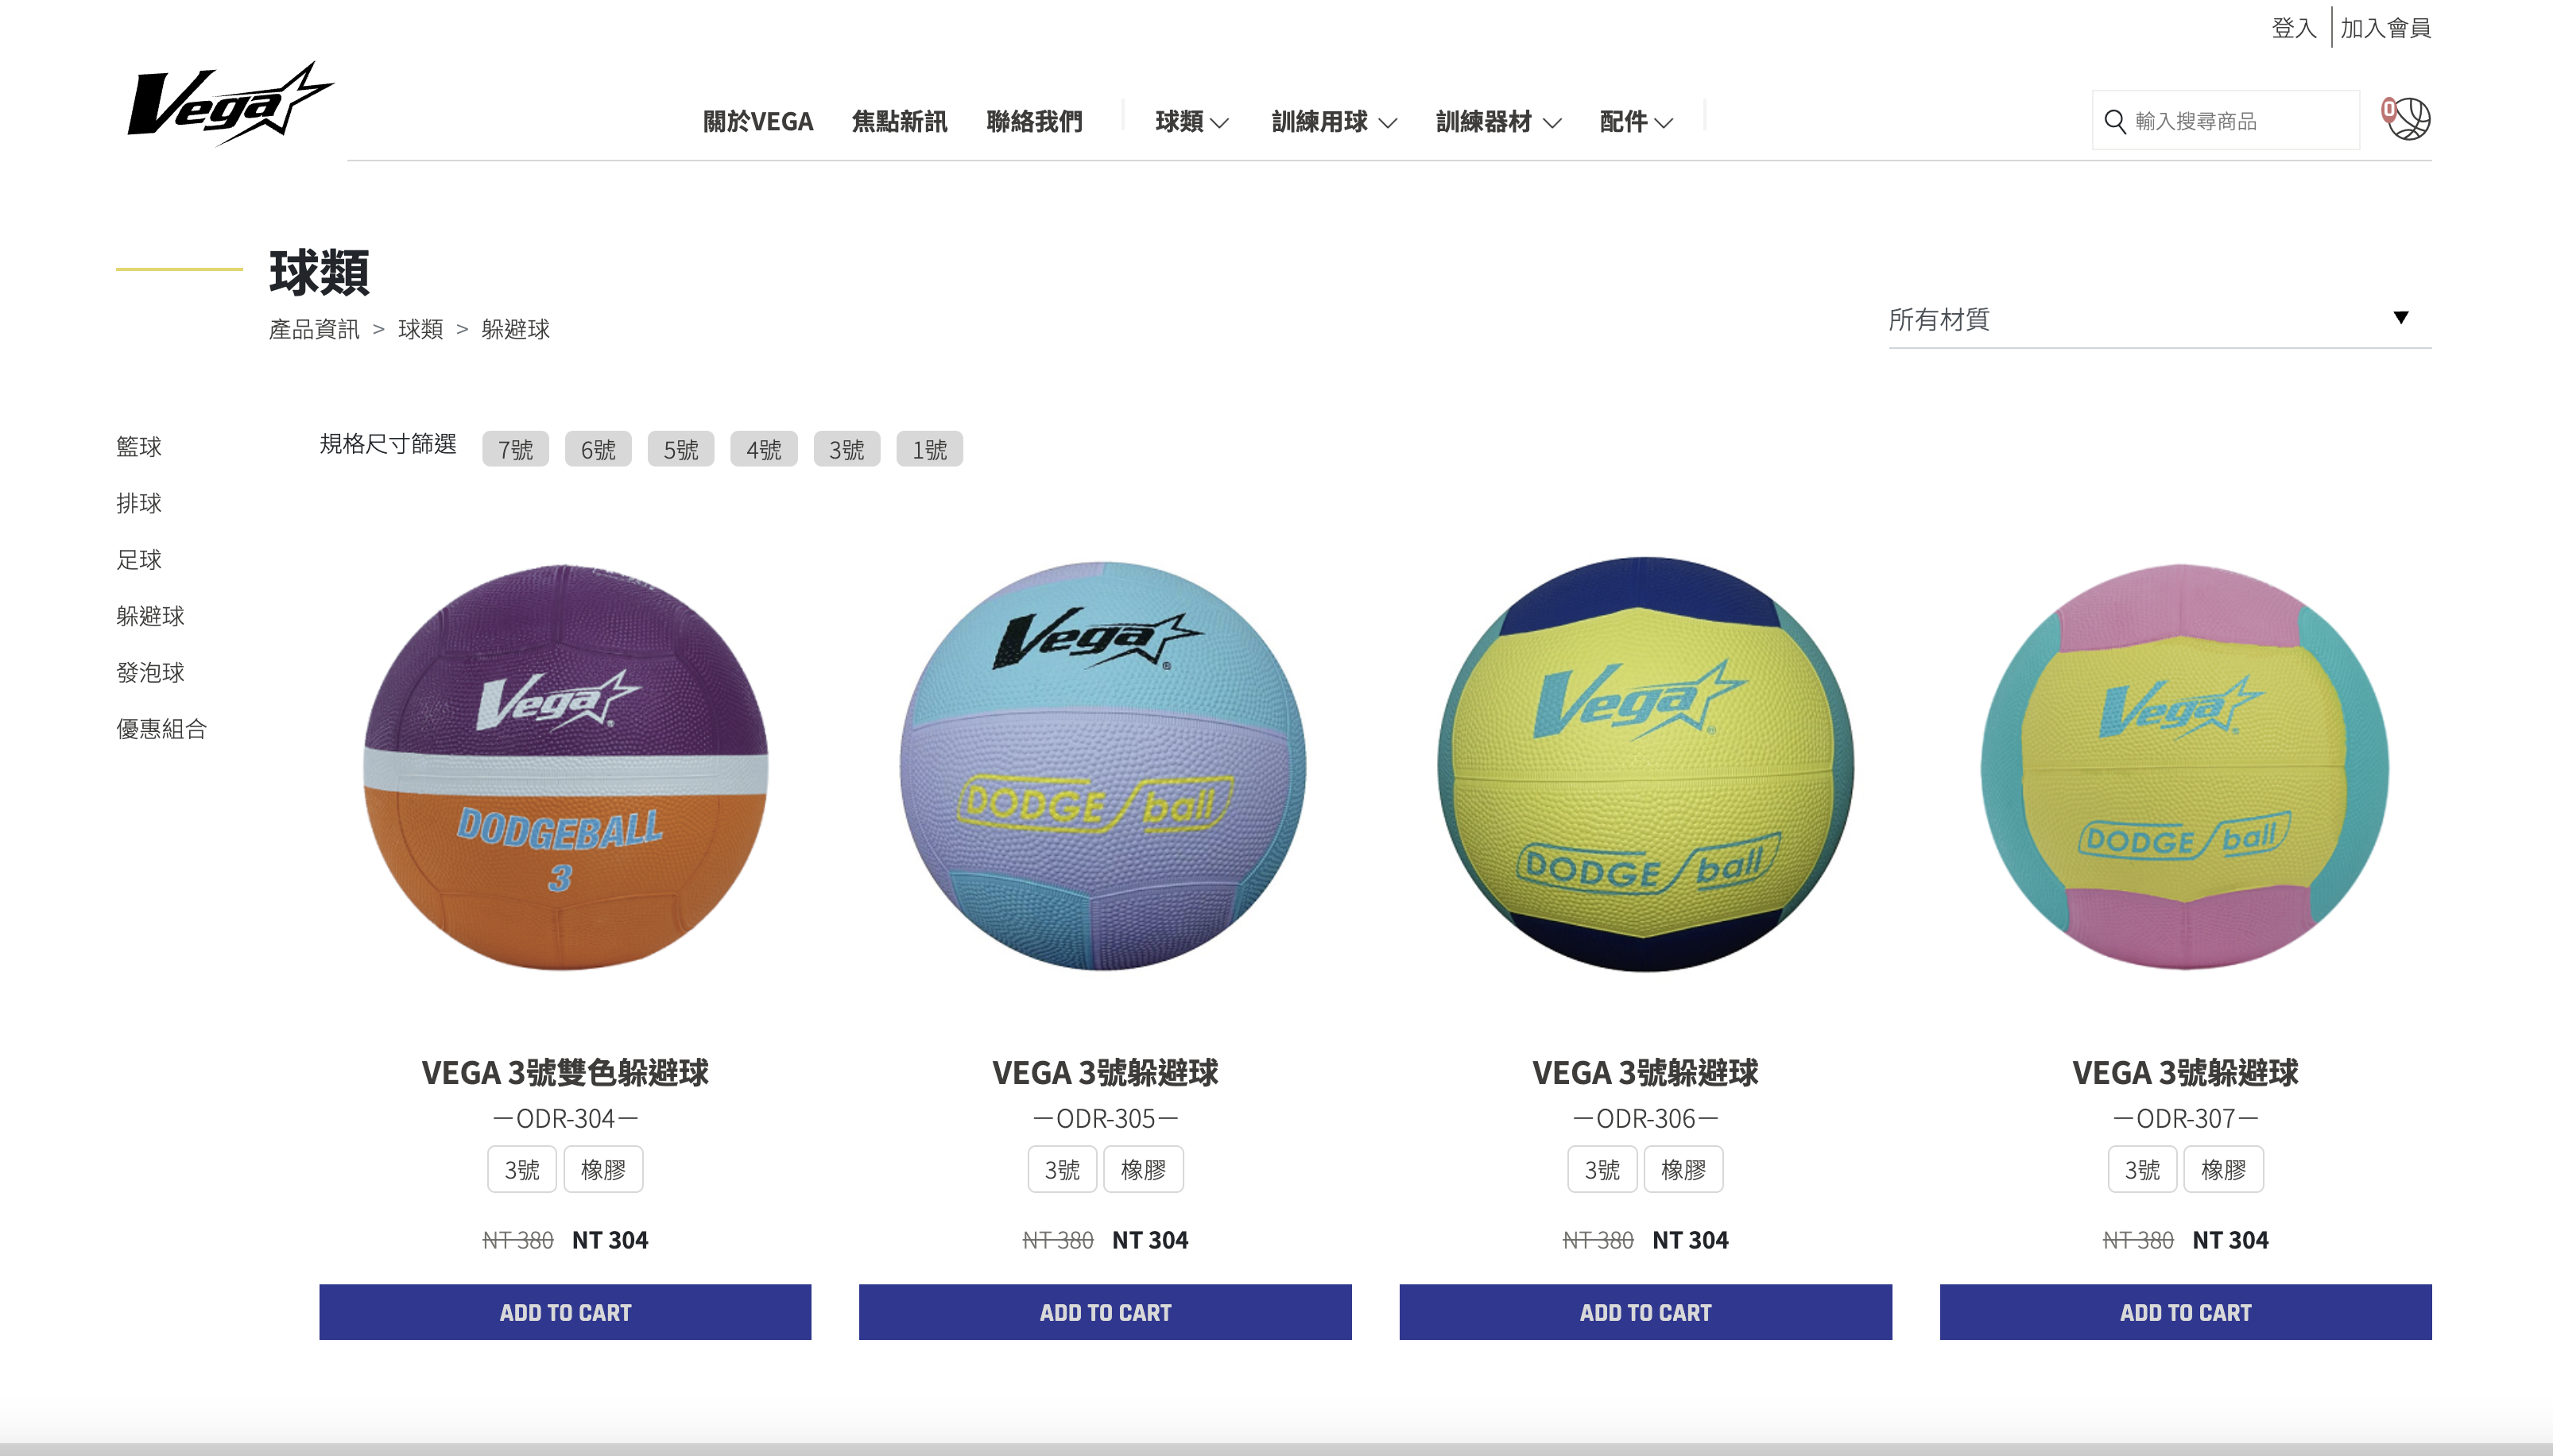Open the shopping cart basketball icon
The height and width of the screenshot is (1456, 2553).
[2407, 119]
